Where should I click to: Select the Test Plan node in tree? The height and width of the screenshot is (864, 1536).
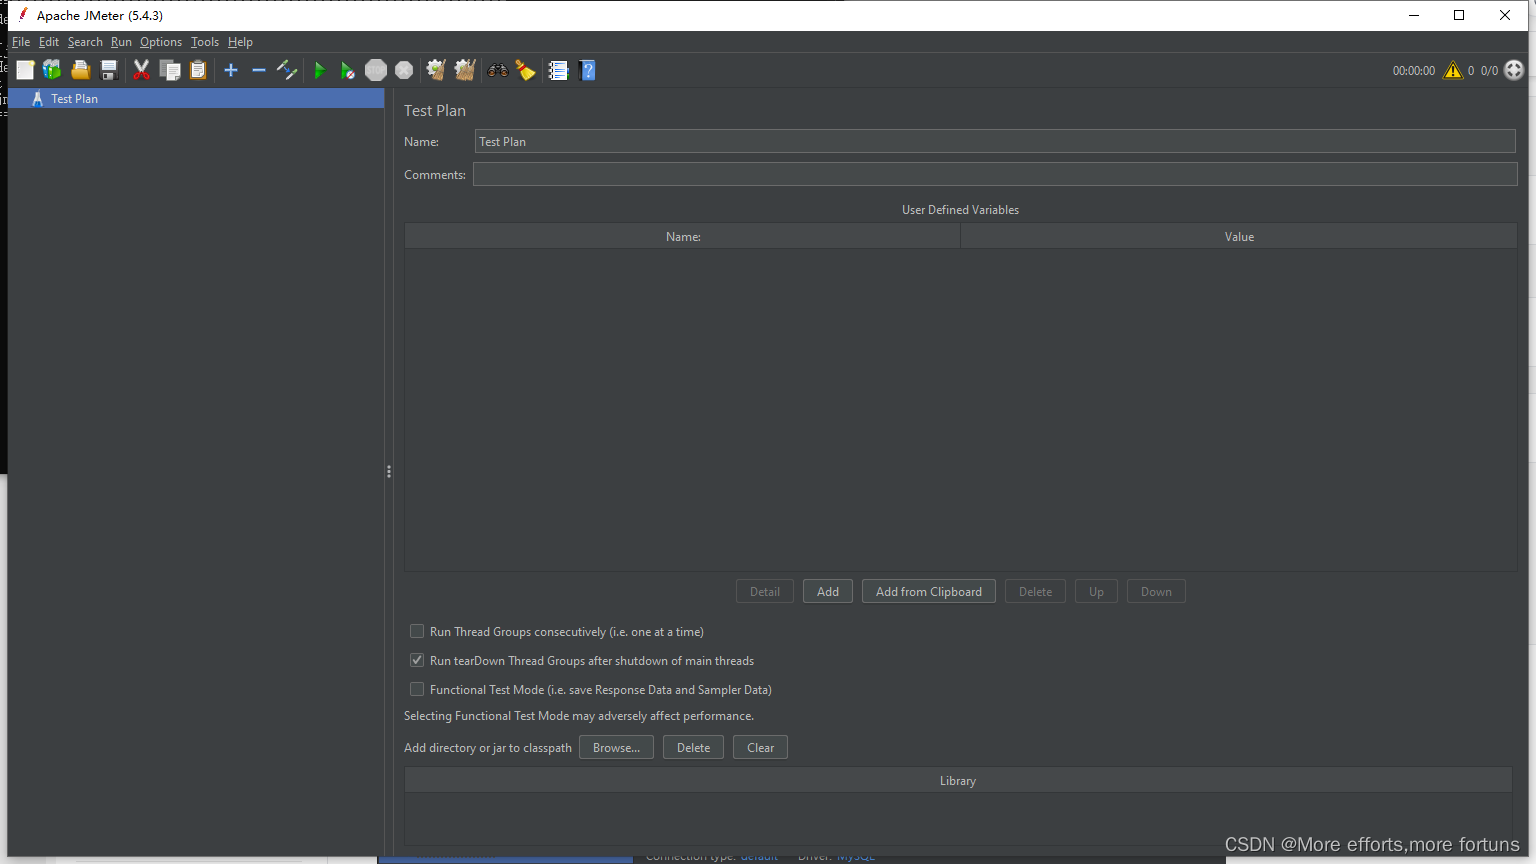(x=196, y=98)
